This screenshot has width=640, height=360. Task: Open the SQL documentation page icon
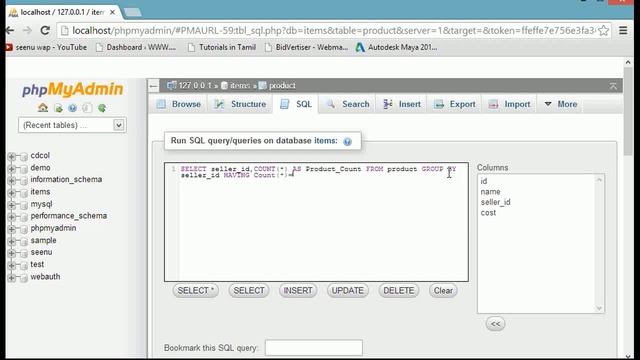[87, 108]
